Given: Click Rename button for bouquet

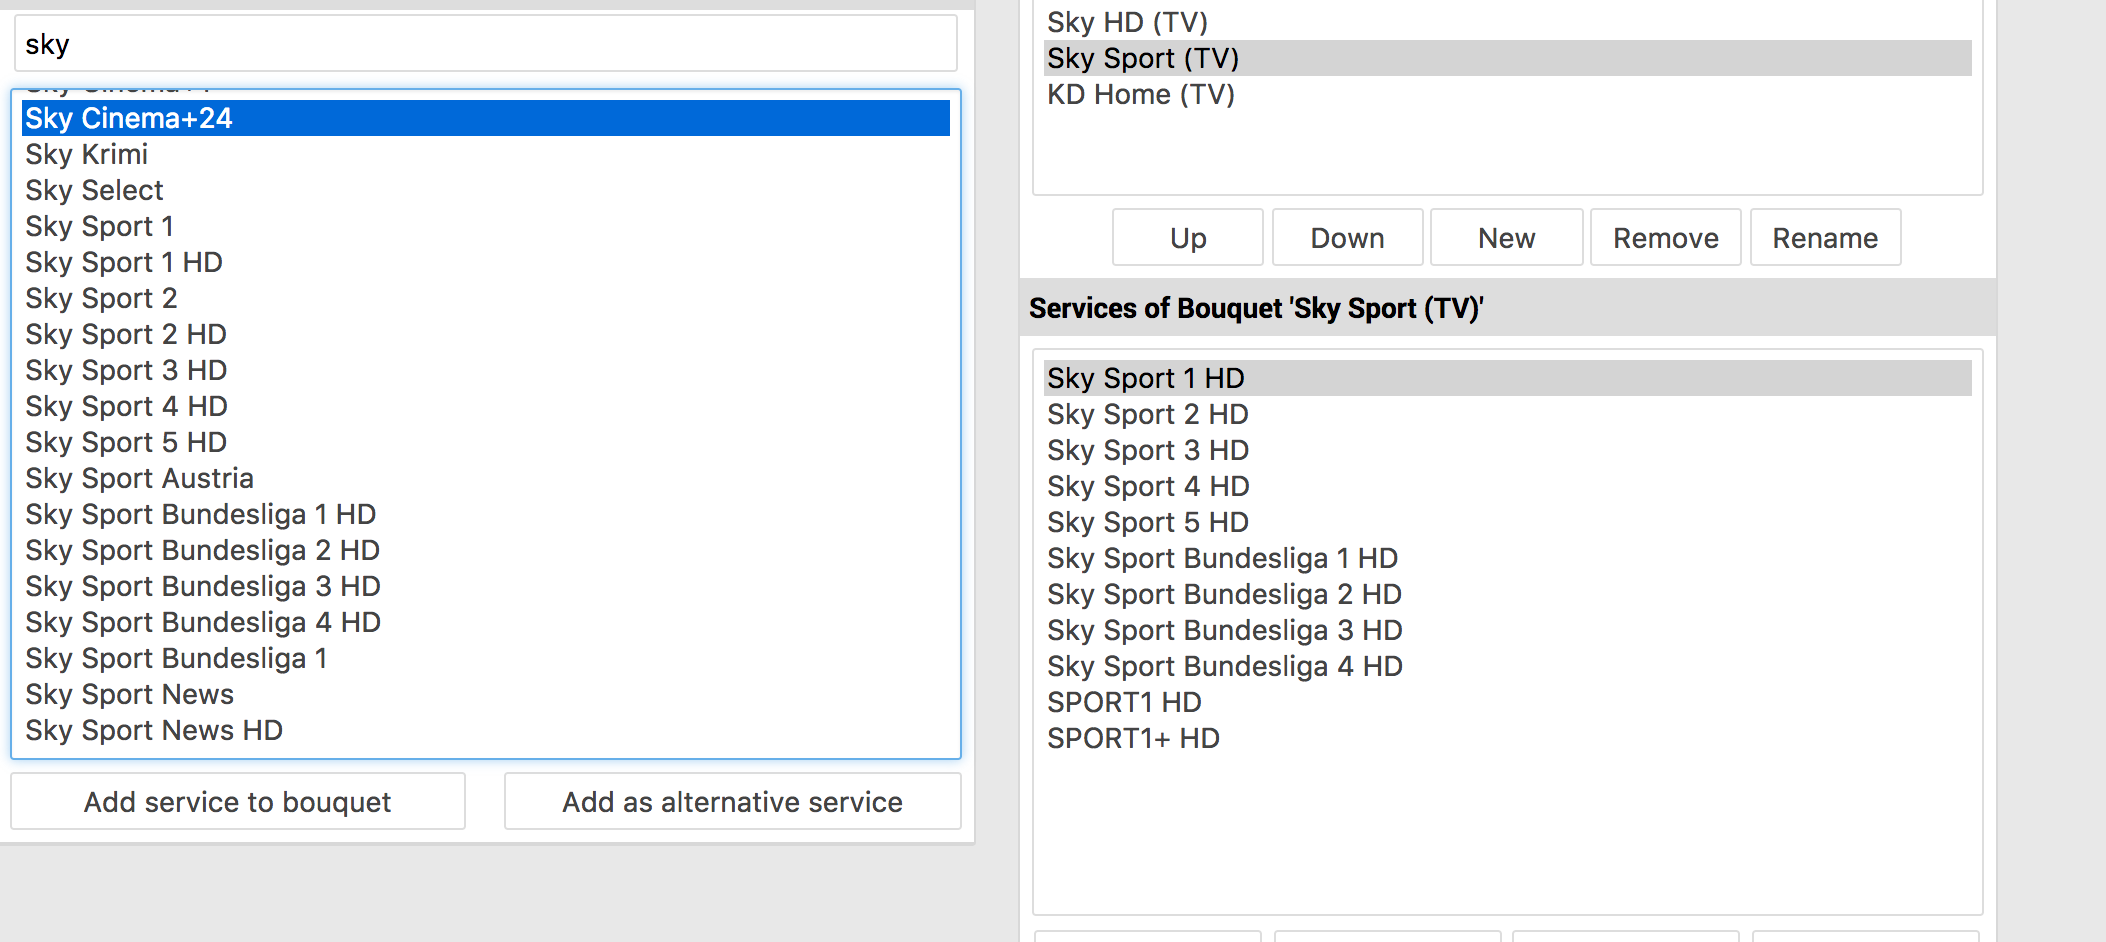Looking at the screenshot, I should 1825,238.
